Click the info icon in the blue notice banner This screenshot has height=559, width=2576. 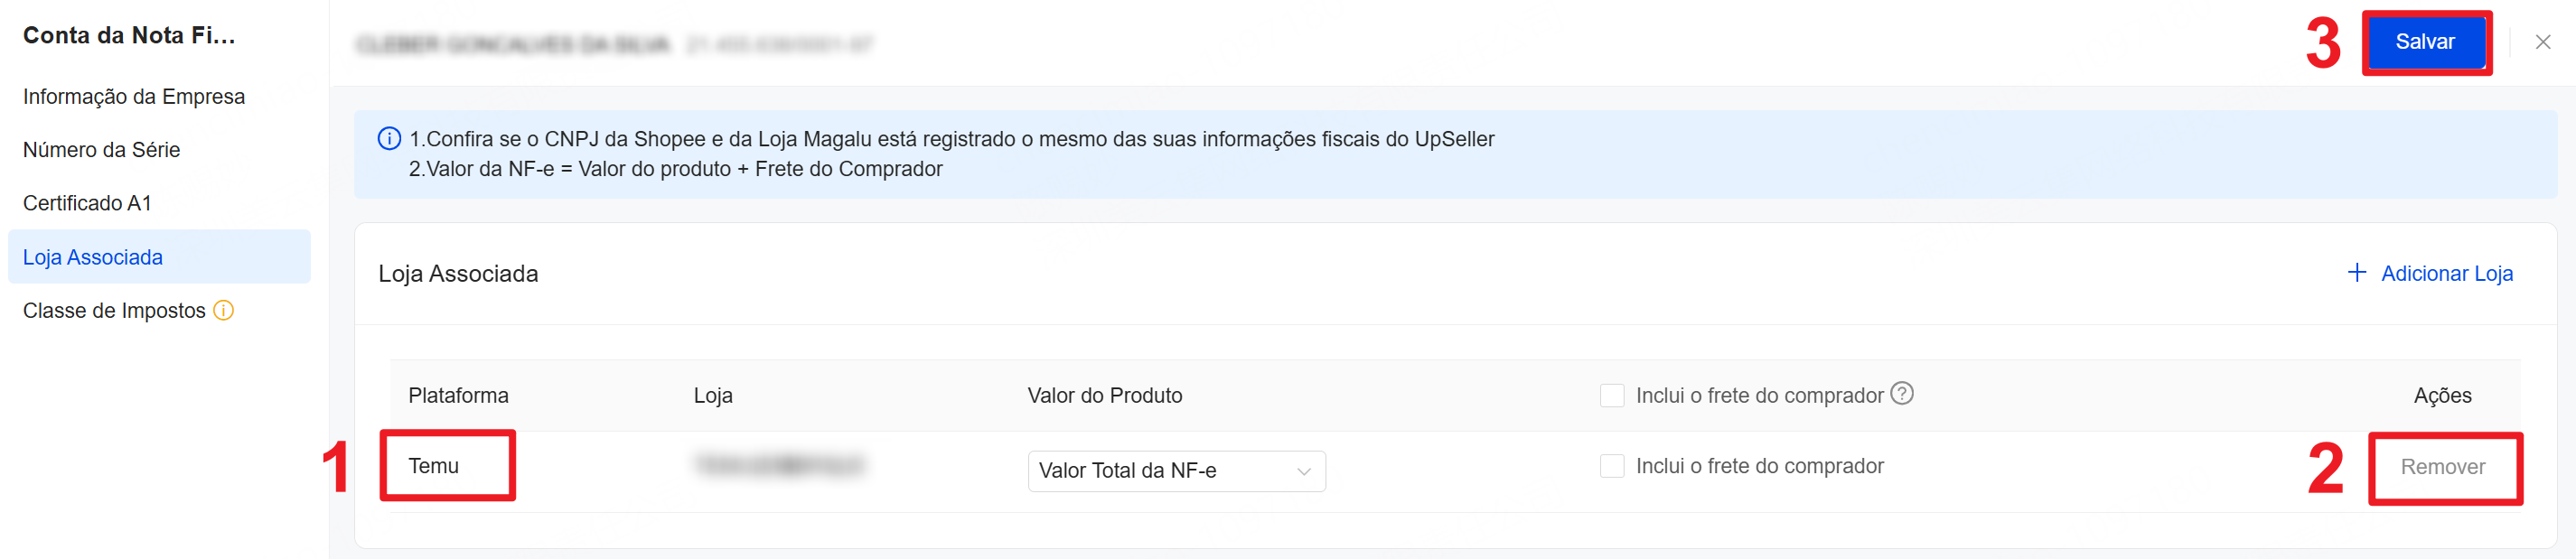point(389,139)
